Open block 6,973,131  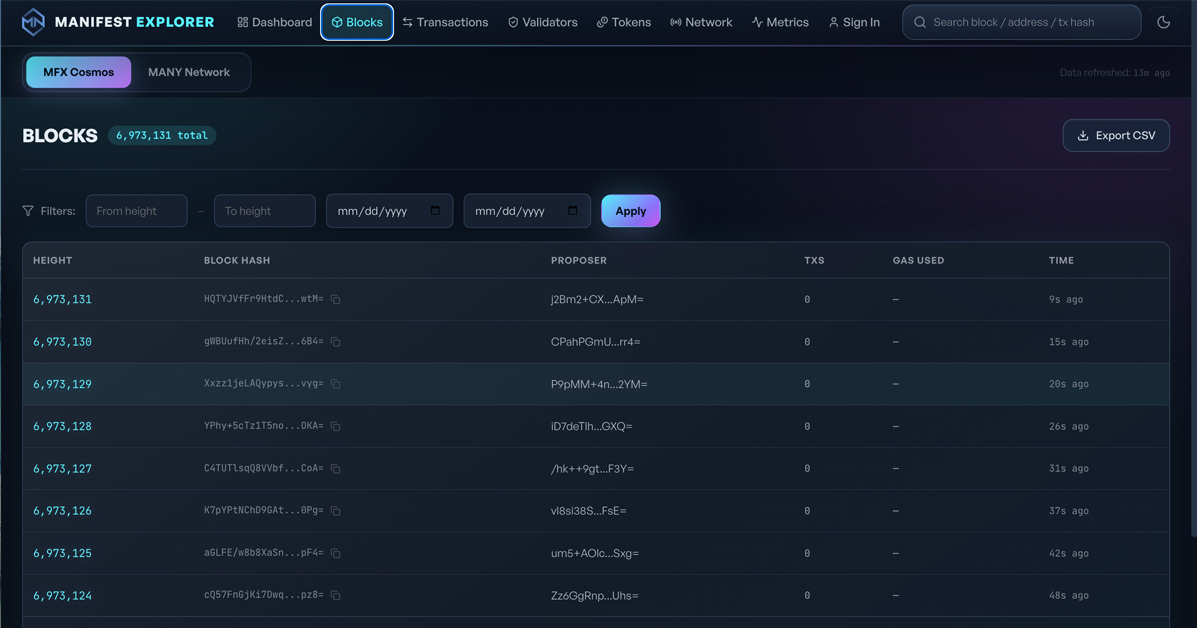pyautogui.click(x=62, y=299)
